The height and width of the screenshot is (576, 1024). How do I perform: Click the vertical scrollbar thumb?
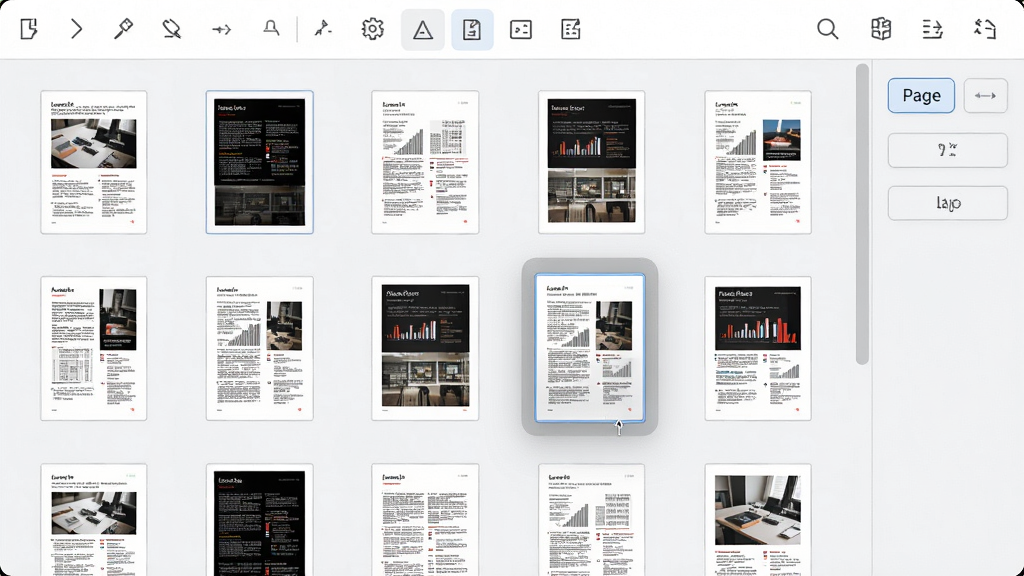click(862, 214)
